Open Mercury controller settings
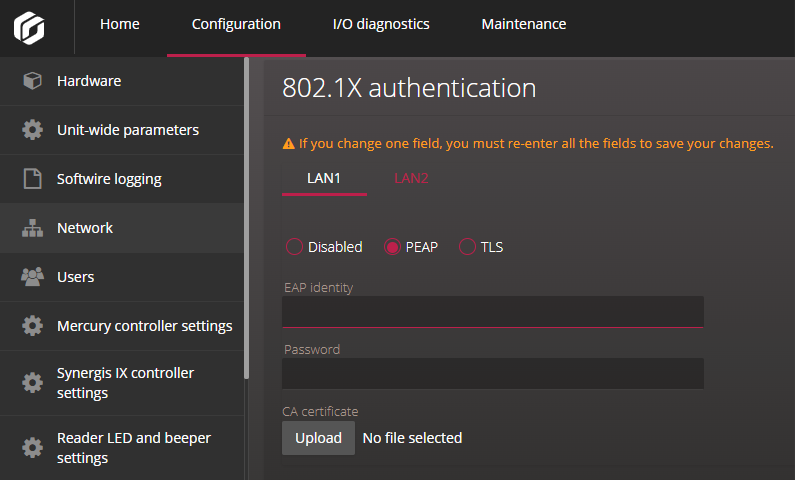 point(122,326)
